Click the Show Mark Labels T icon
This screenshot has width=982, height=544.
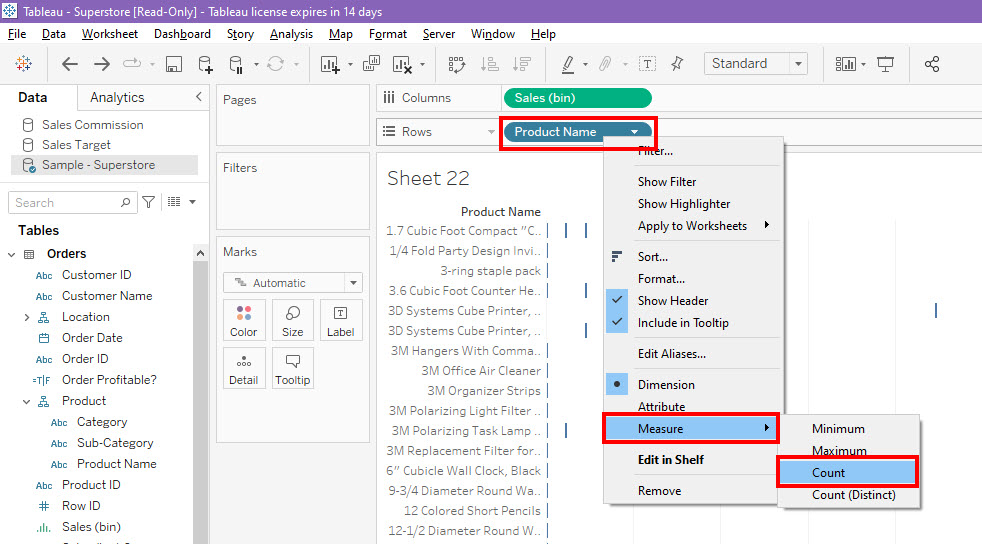(647, 64)
